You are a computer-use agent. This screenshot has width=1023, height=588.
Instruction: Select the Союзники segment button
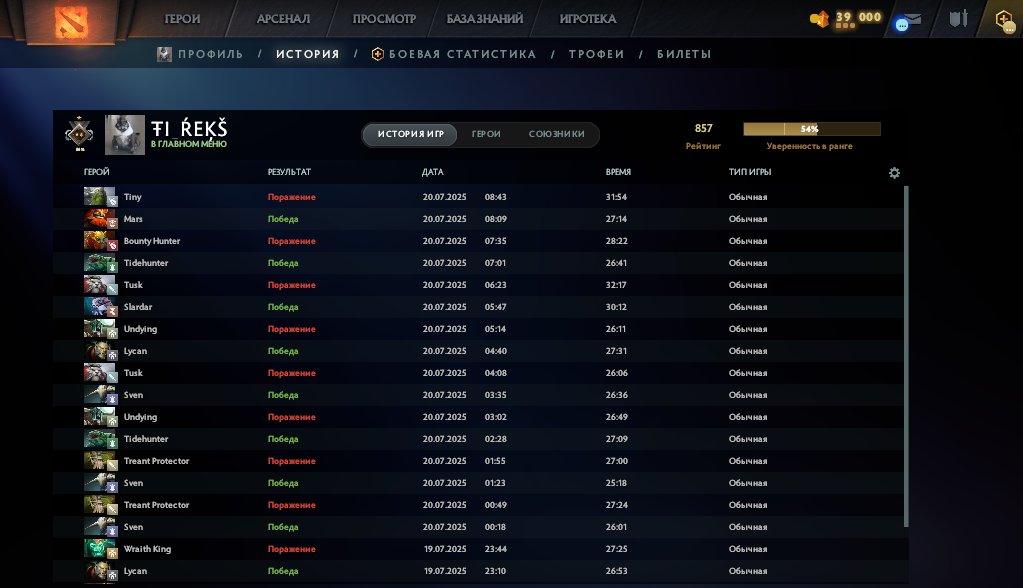tap(557, 134)
